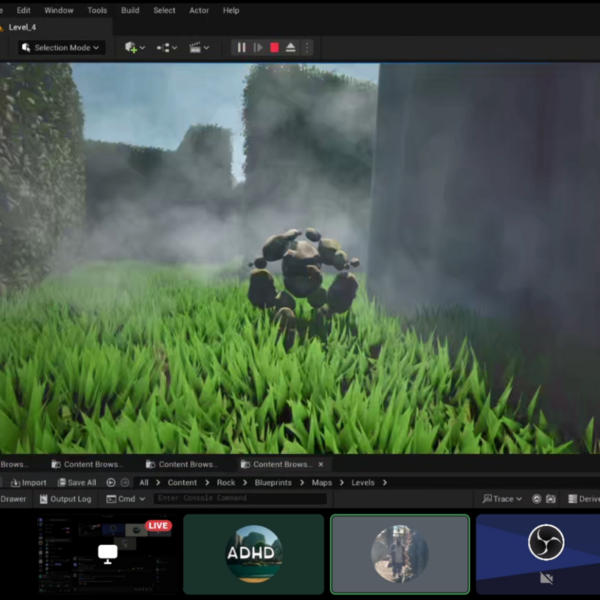Click the Import button
The width and height of the screenshot is (600, 600).
pyautogui.click(x=29, y=483)
